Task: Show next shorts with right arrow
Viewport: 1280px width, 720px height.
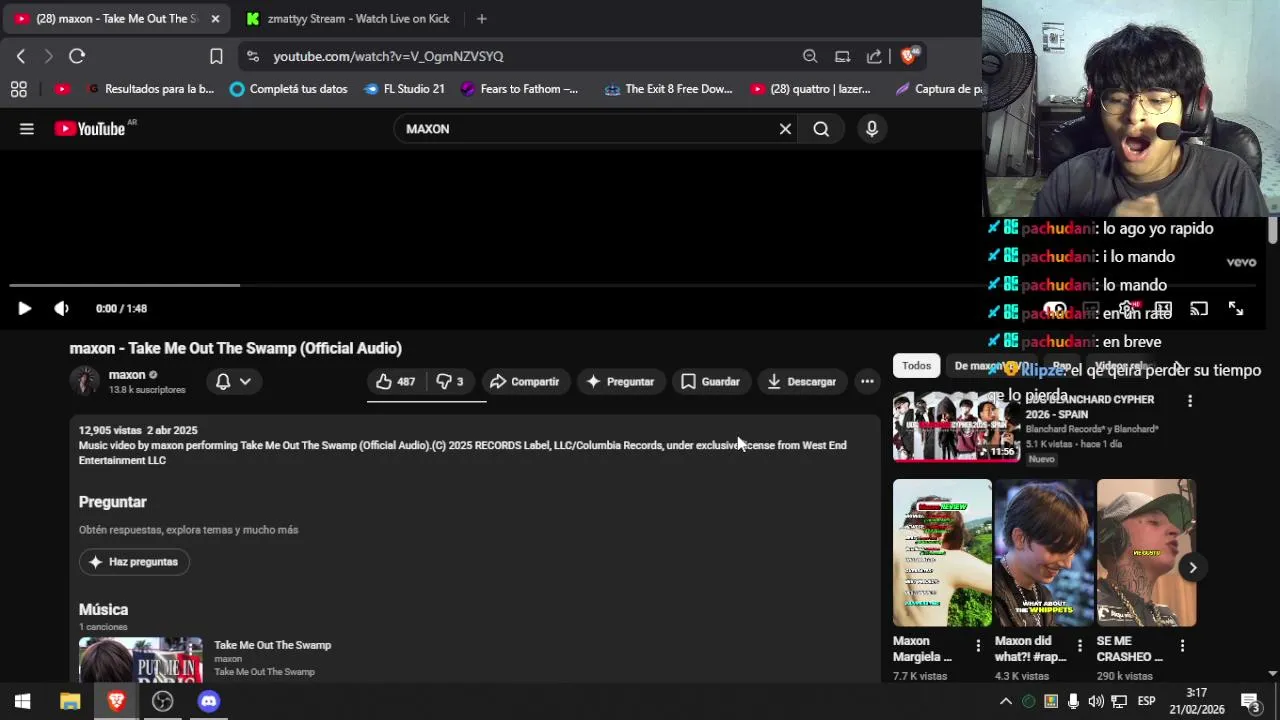Action: [x=1192, y=567]
